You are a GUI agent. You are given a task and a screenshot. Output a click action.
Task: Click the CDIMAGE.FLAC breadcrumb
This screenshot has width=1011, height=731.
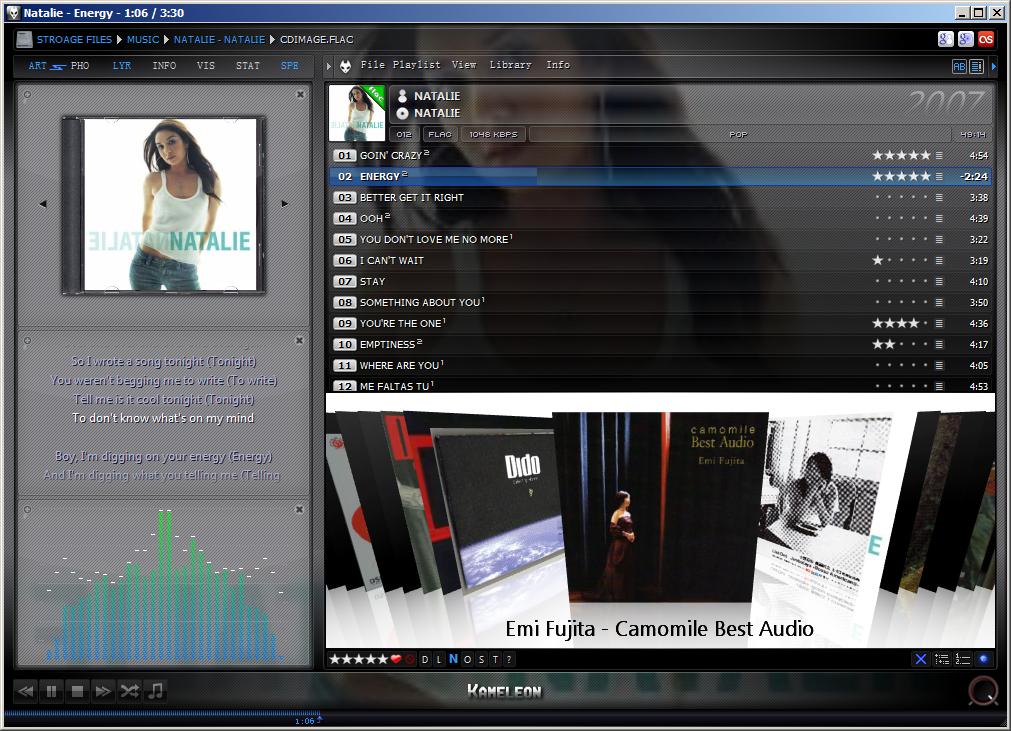click(x=317, y=39)
